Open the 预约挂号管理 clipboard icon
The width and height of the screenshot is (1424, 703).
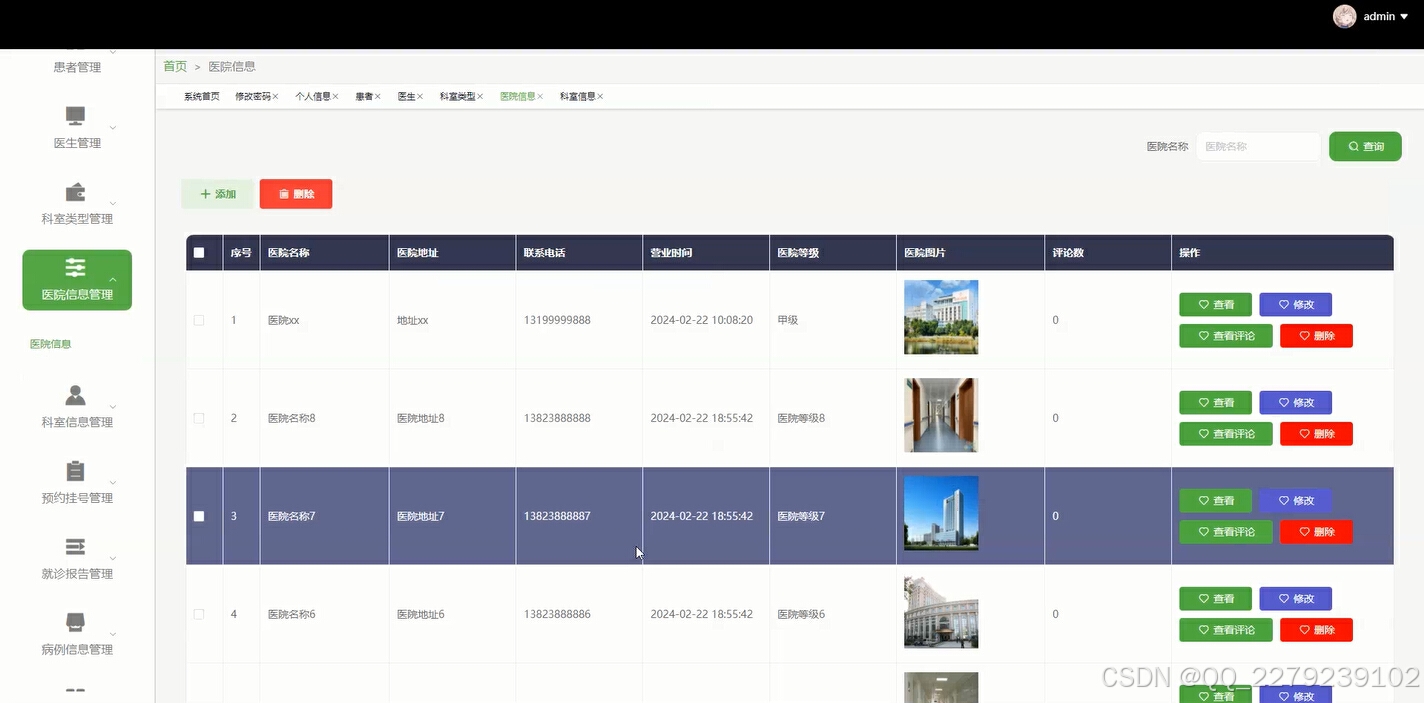[75, 470]
